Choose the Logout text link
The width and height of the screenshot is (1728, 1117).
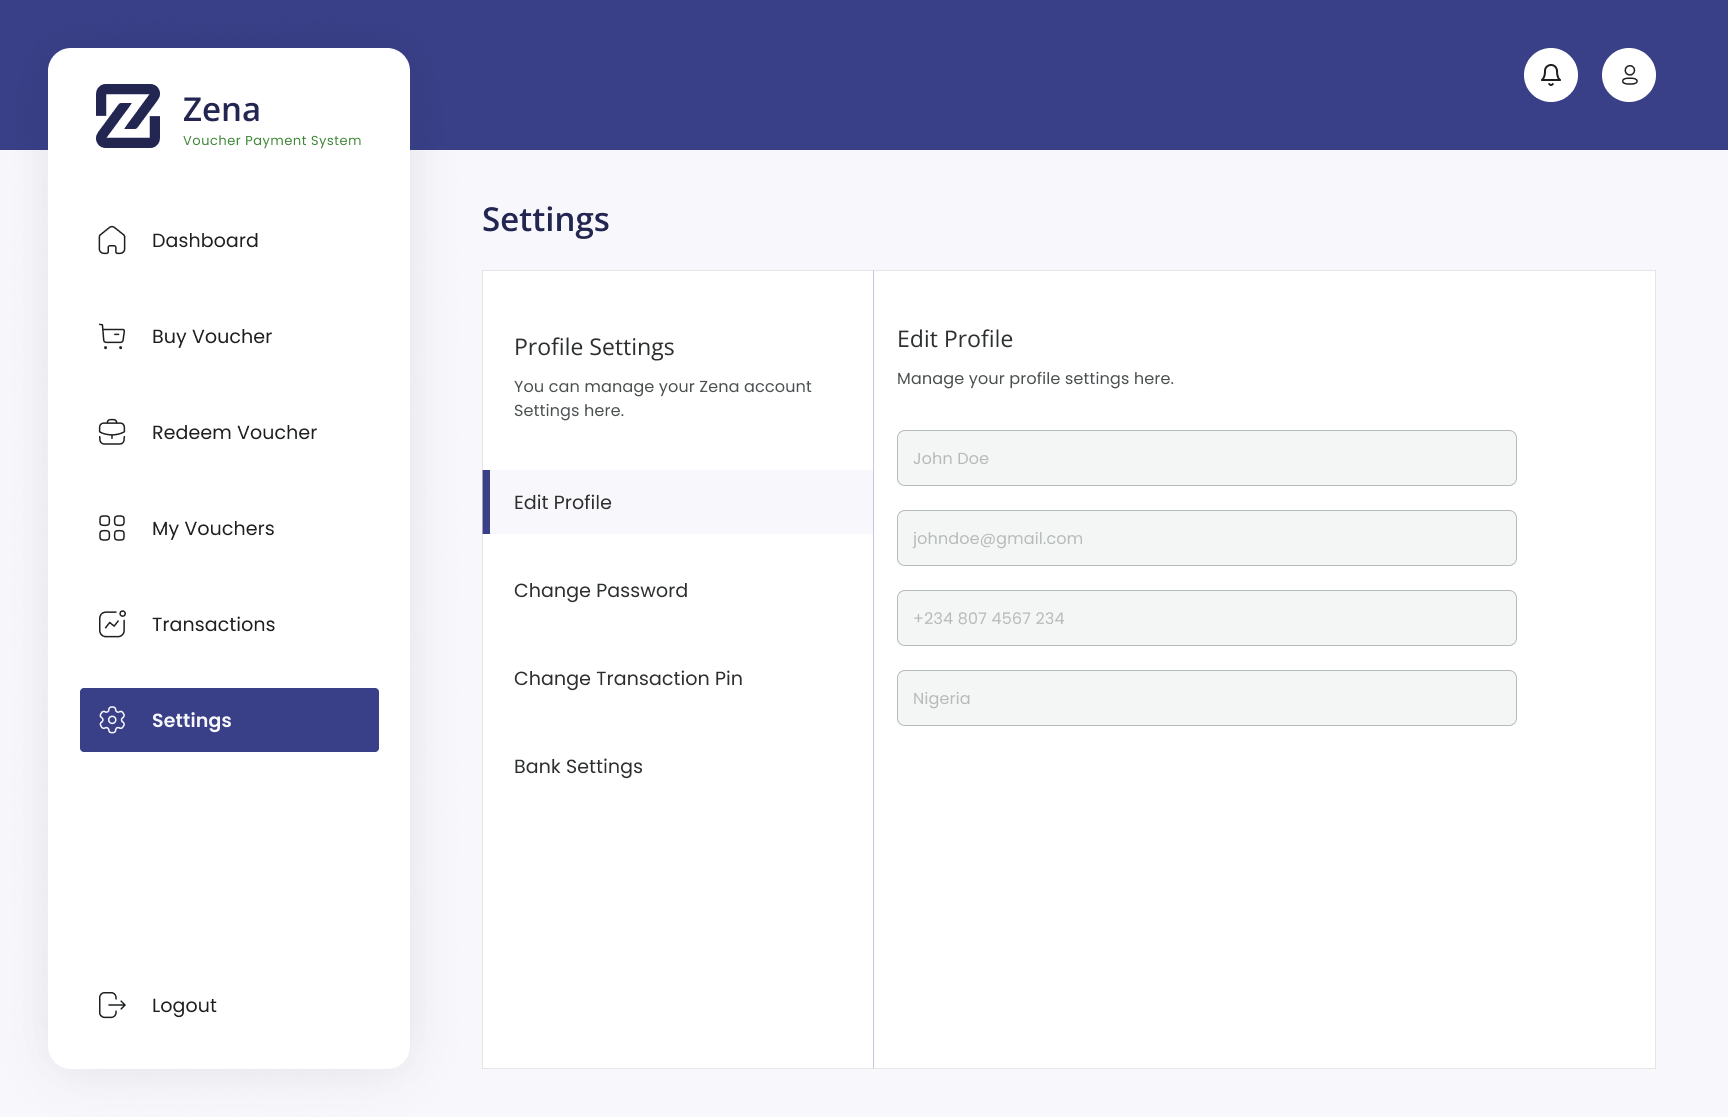coord(184,1006)
